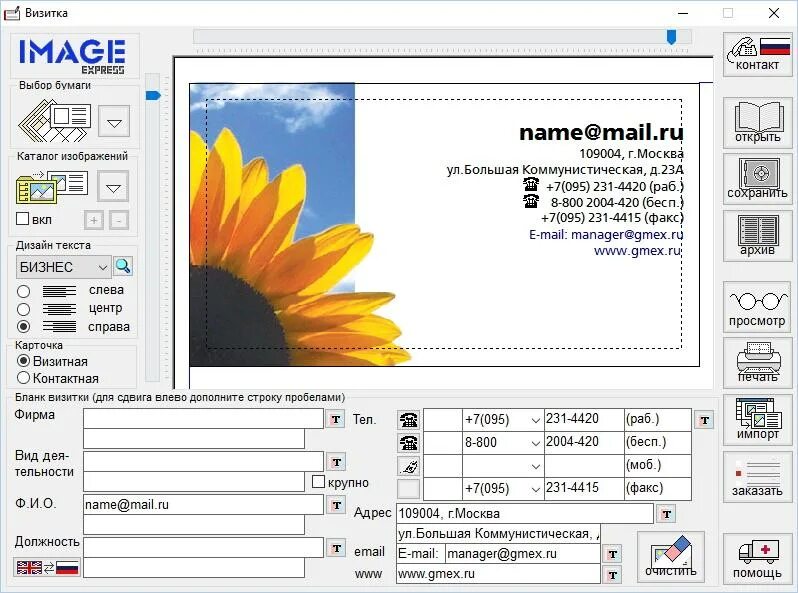Click the IMAGE EXPRESS logo
This screenshot has width=798, height=593.
(74, 55)
